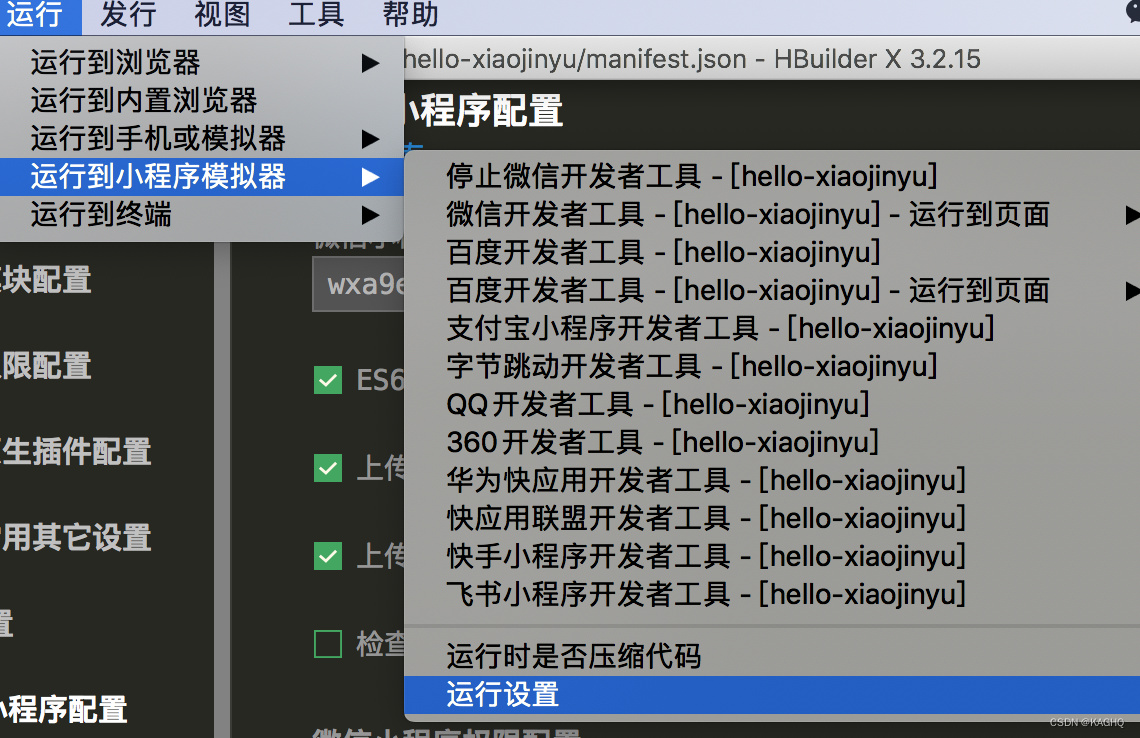Expand the 运行到终端 submenu arrow

370,214
